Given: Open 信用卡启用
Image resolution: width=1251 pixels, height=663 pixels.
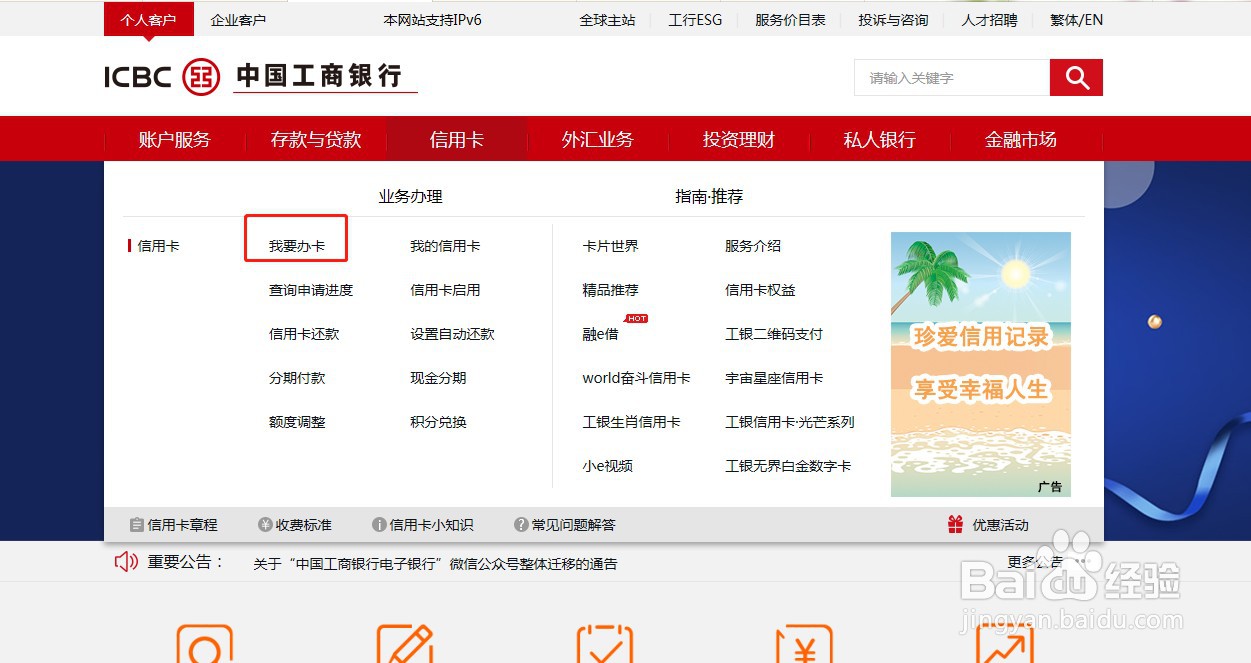Looking at the screenshot, I should [445, 290].
